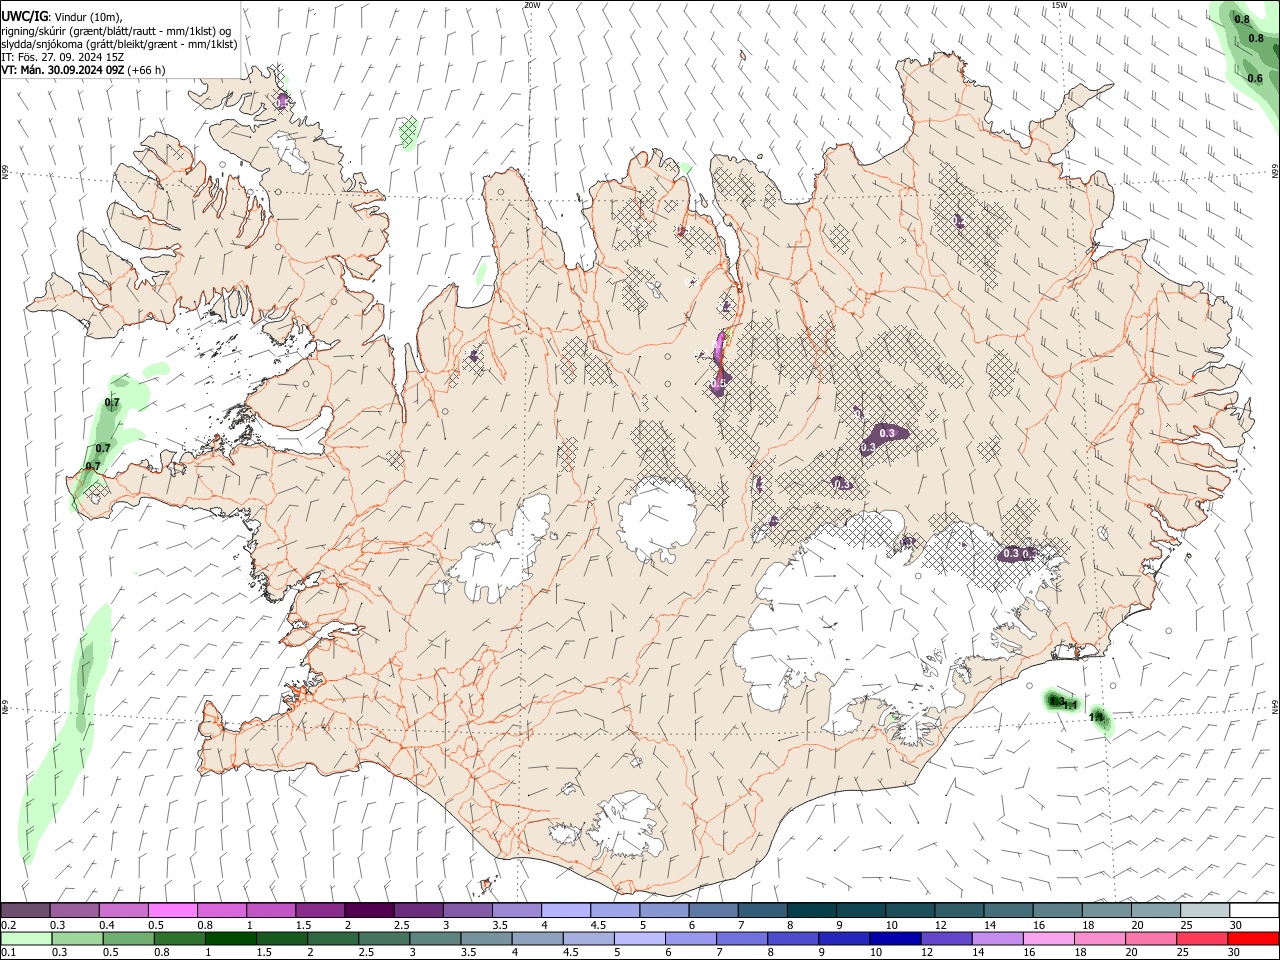1280x960 pixels.
Task: Click the '0.4' label under the upper legend
Action: point(107,925)
